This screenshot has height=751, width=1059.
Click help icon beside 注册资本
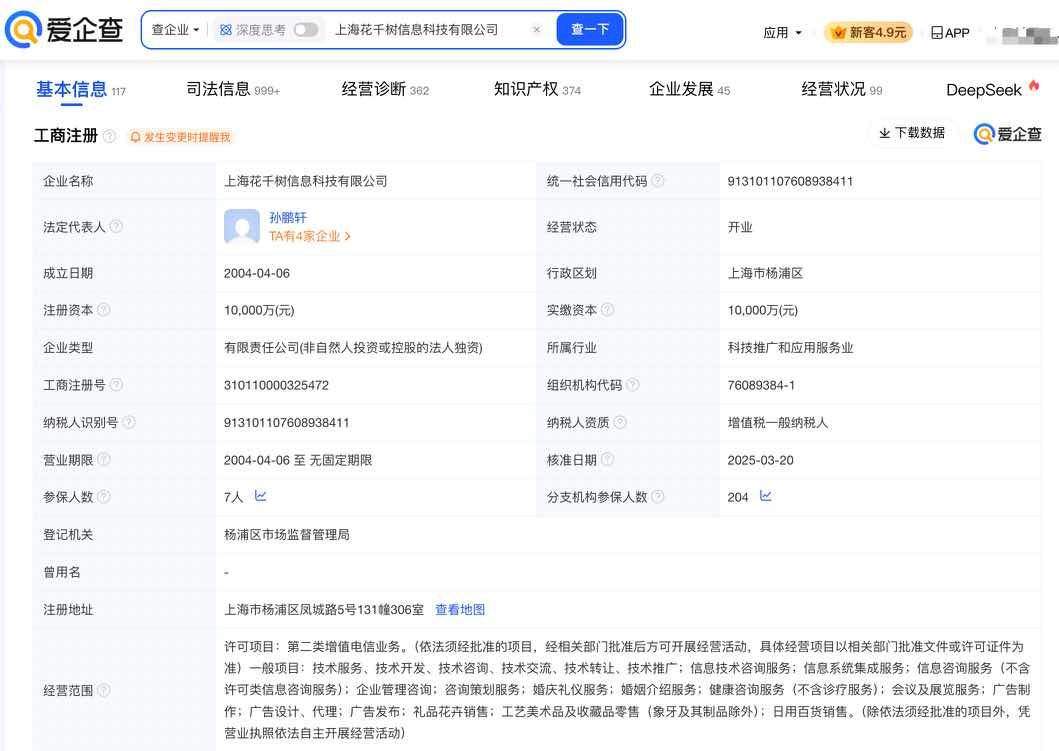(103, 309)
